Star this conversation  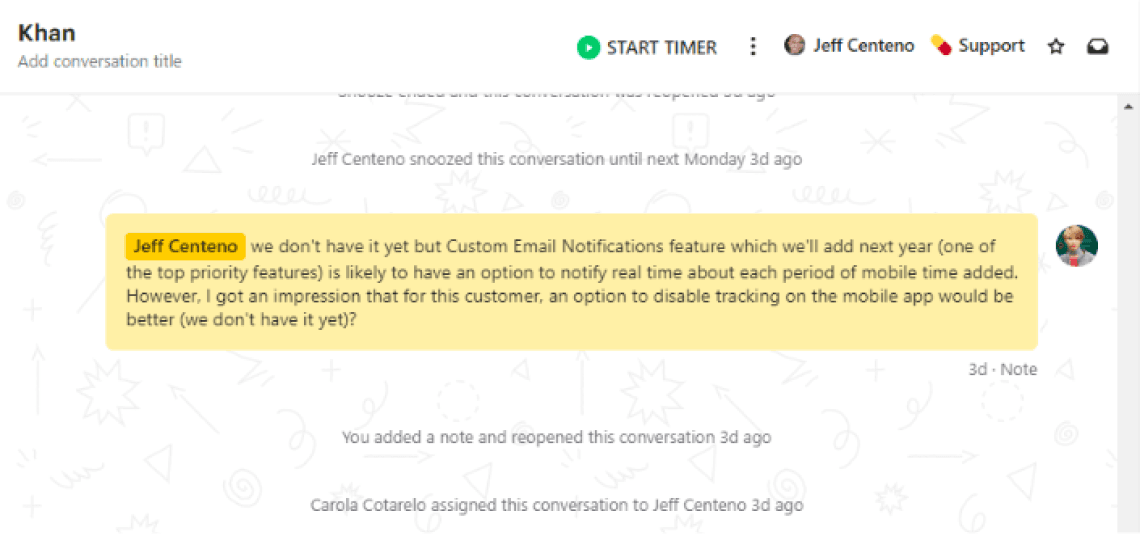click(1056, 47)
